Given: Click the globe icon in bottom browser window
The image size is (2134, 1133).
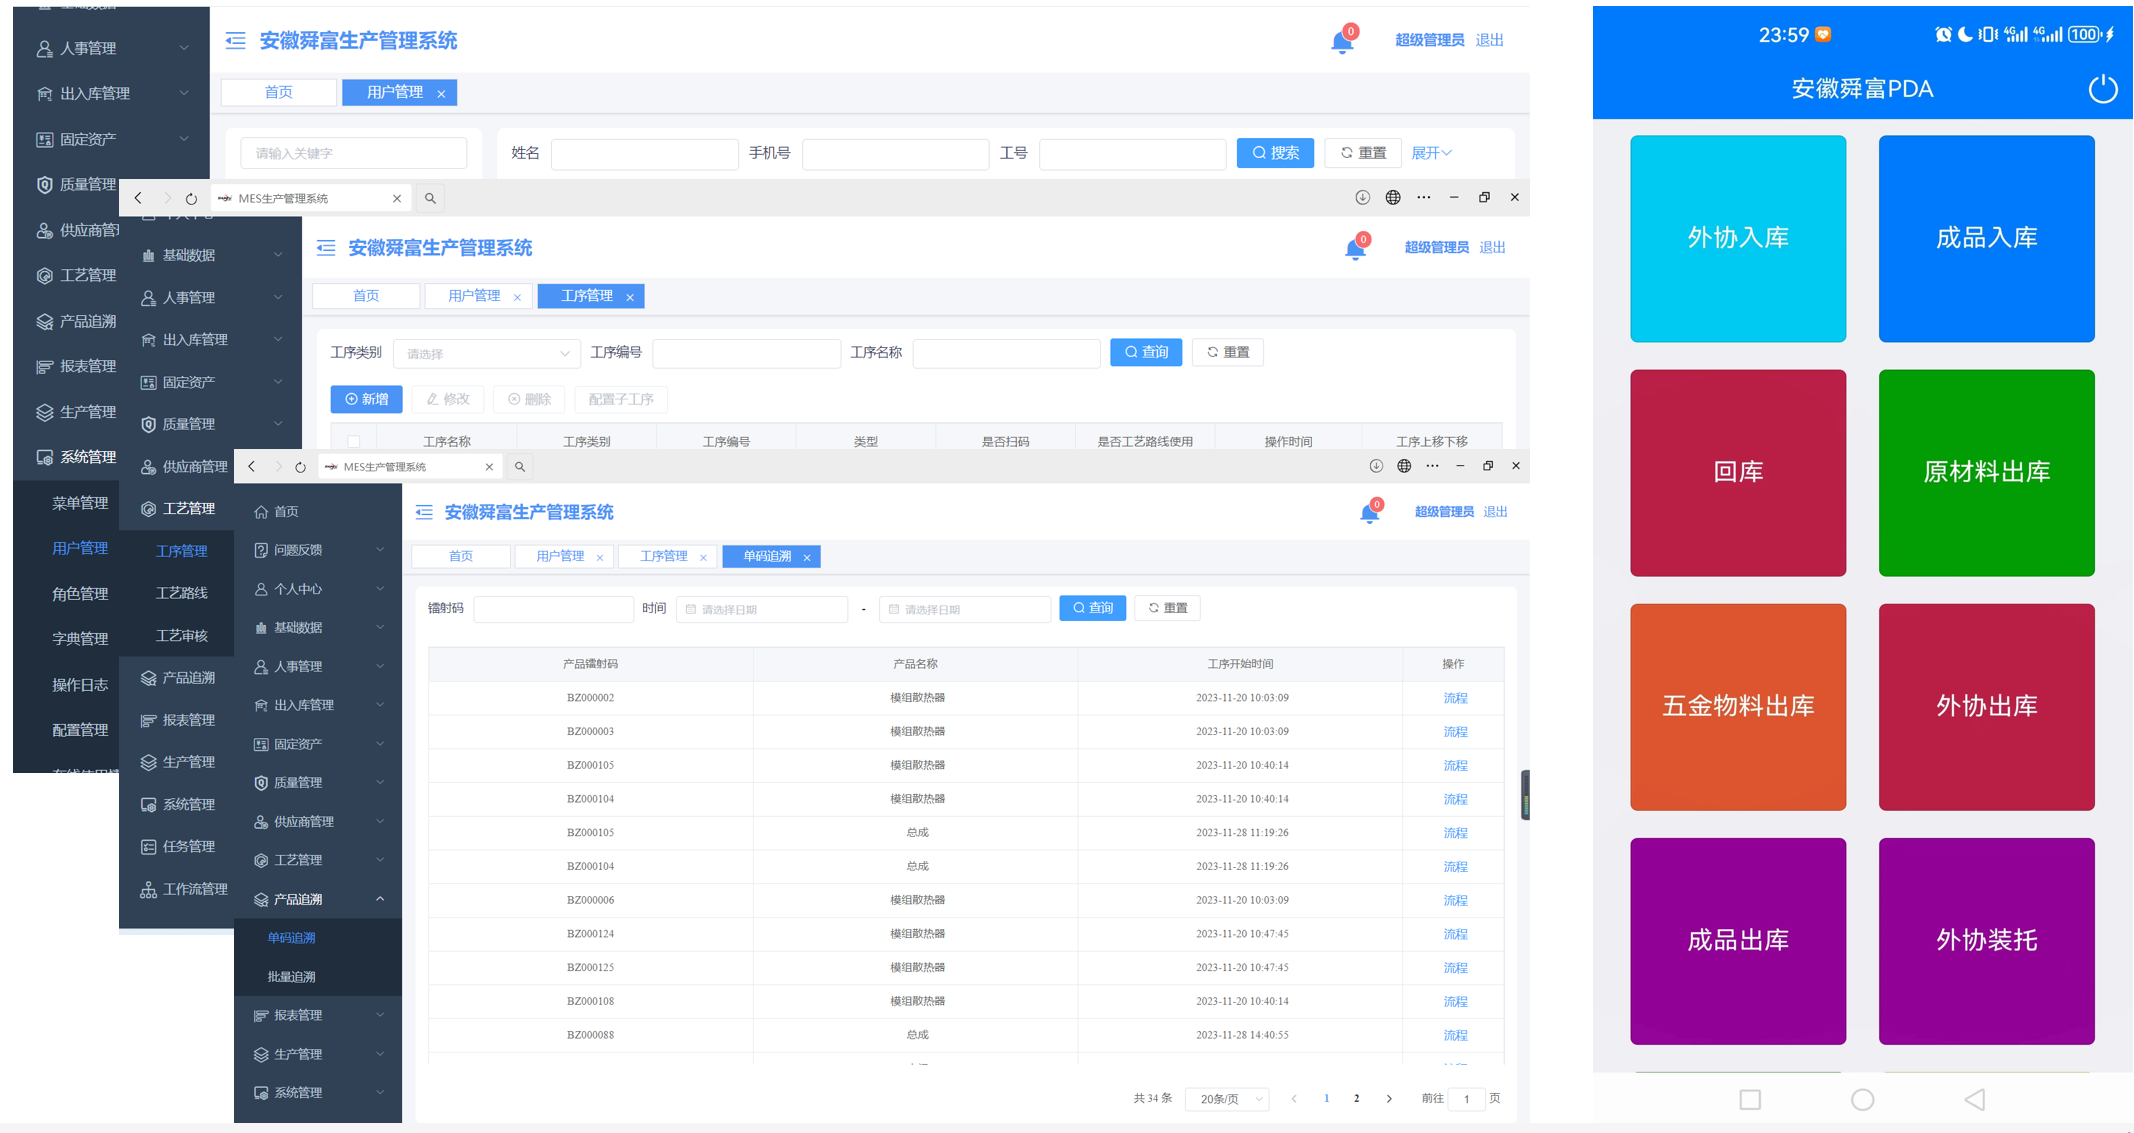Looking at the screenshot, I should (1404, 466).
